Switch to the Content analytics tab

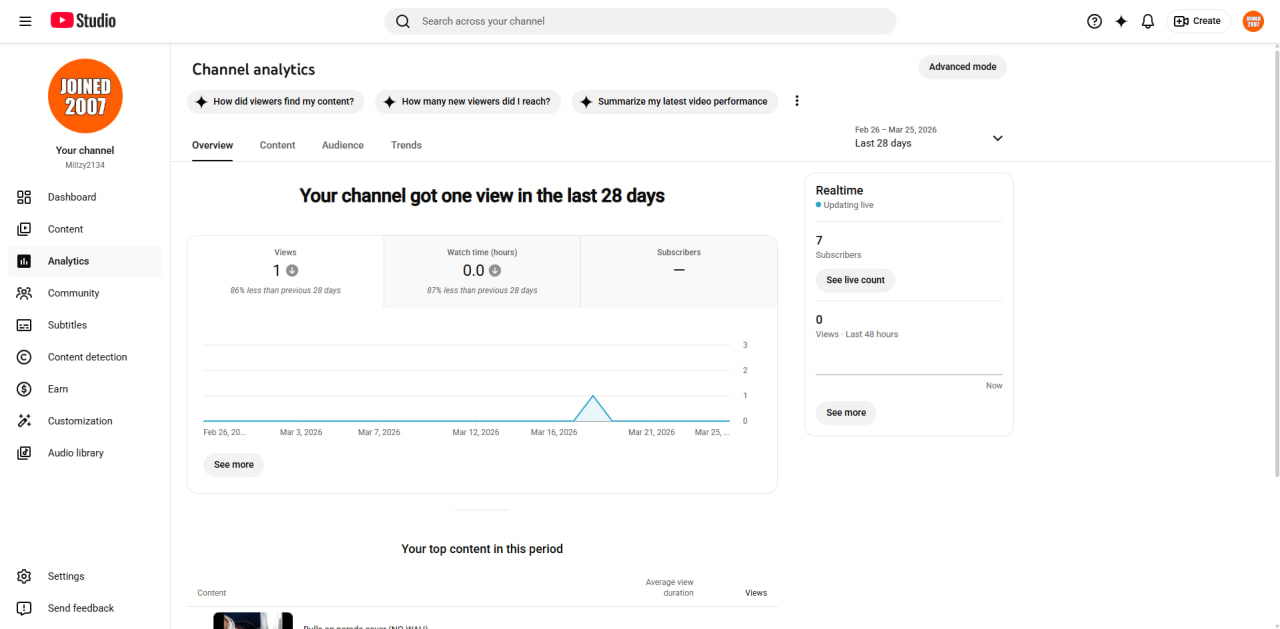point(277,145)
